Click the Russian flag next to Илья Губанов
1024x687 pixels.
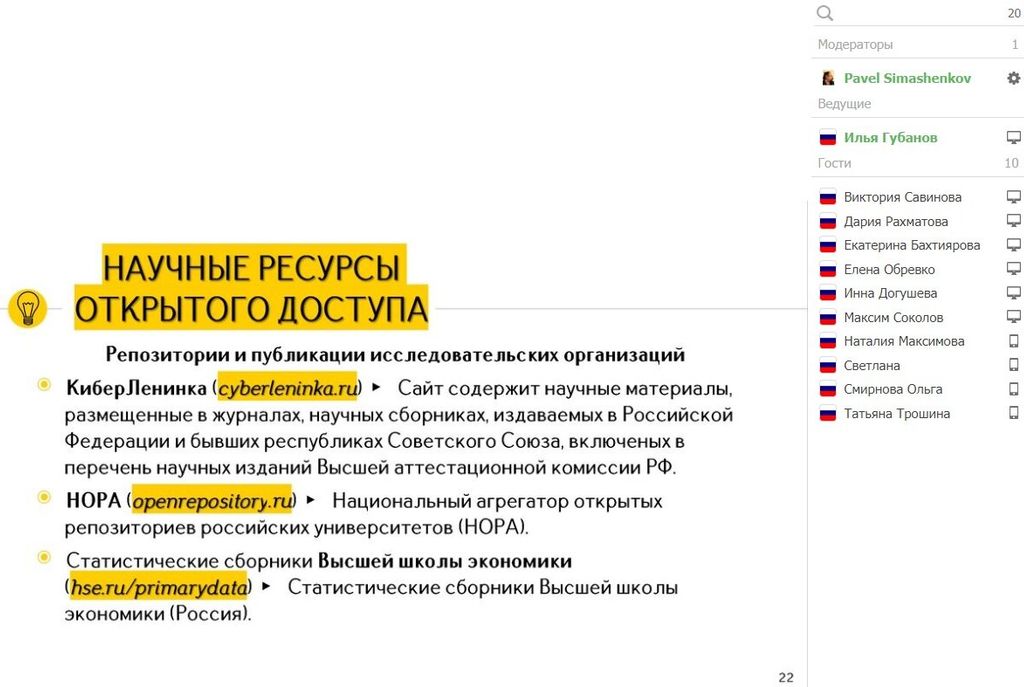point(827,138)
